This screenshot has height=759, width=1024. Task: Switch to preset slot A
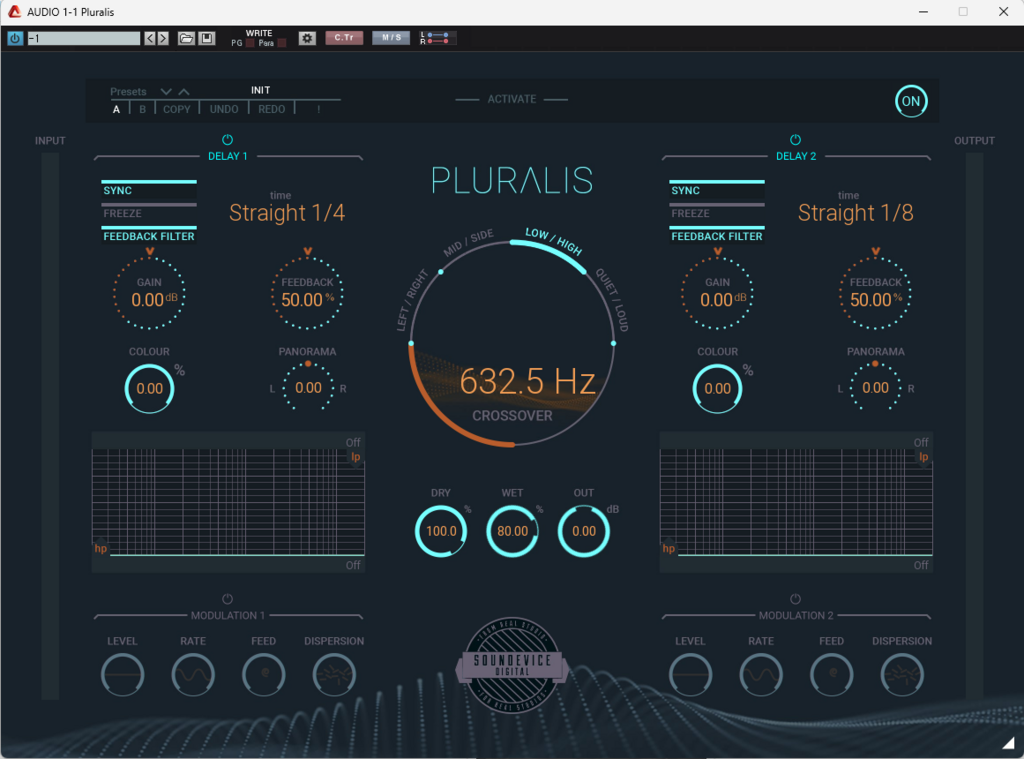click(x=116, y=109)
